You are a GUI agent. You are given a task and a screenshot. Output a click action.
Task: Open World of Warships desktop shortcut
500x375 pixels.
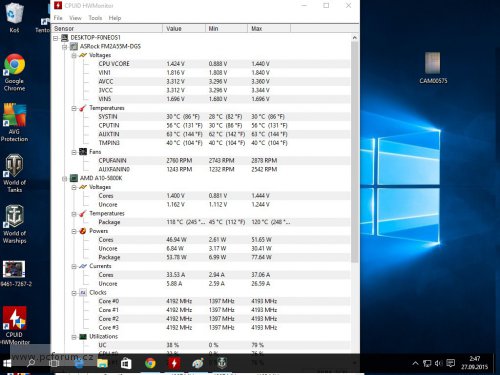tap(14, 225)
